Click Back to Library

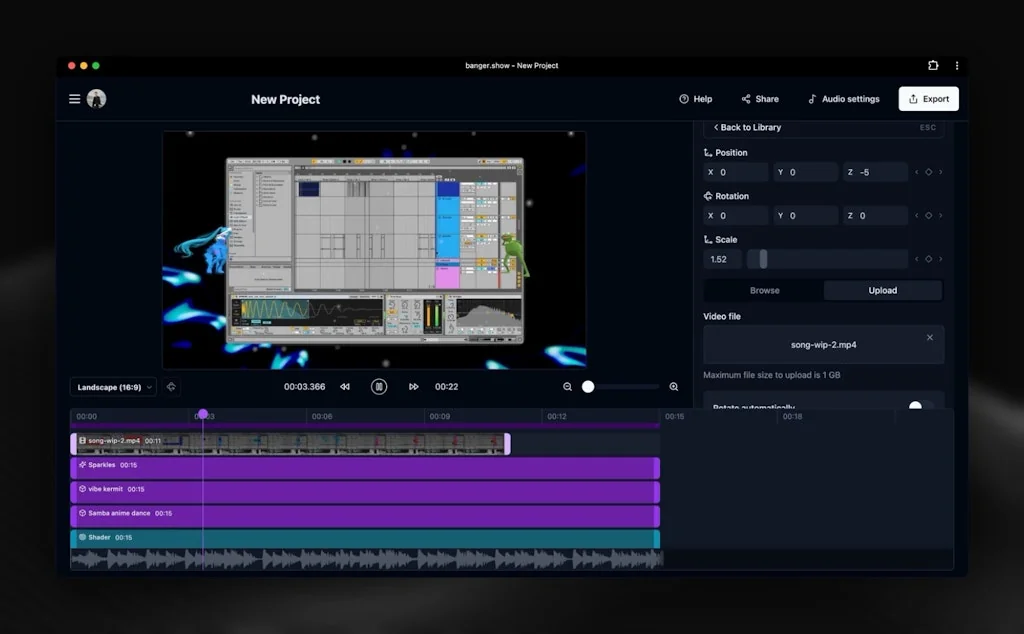[748, 128]
